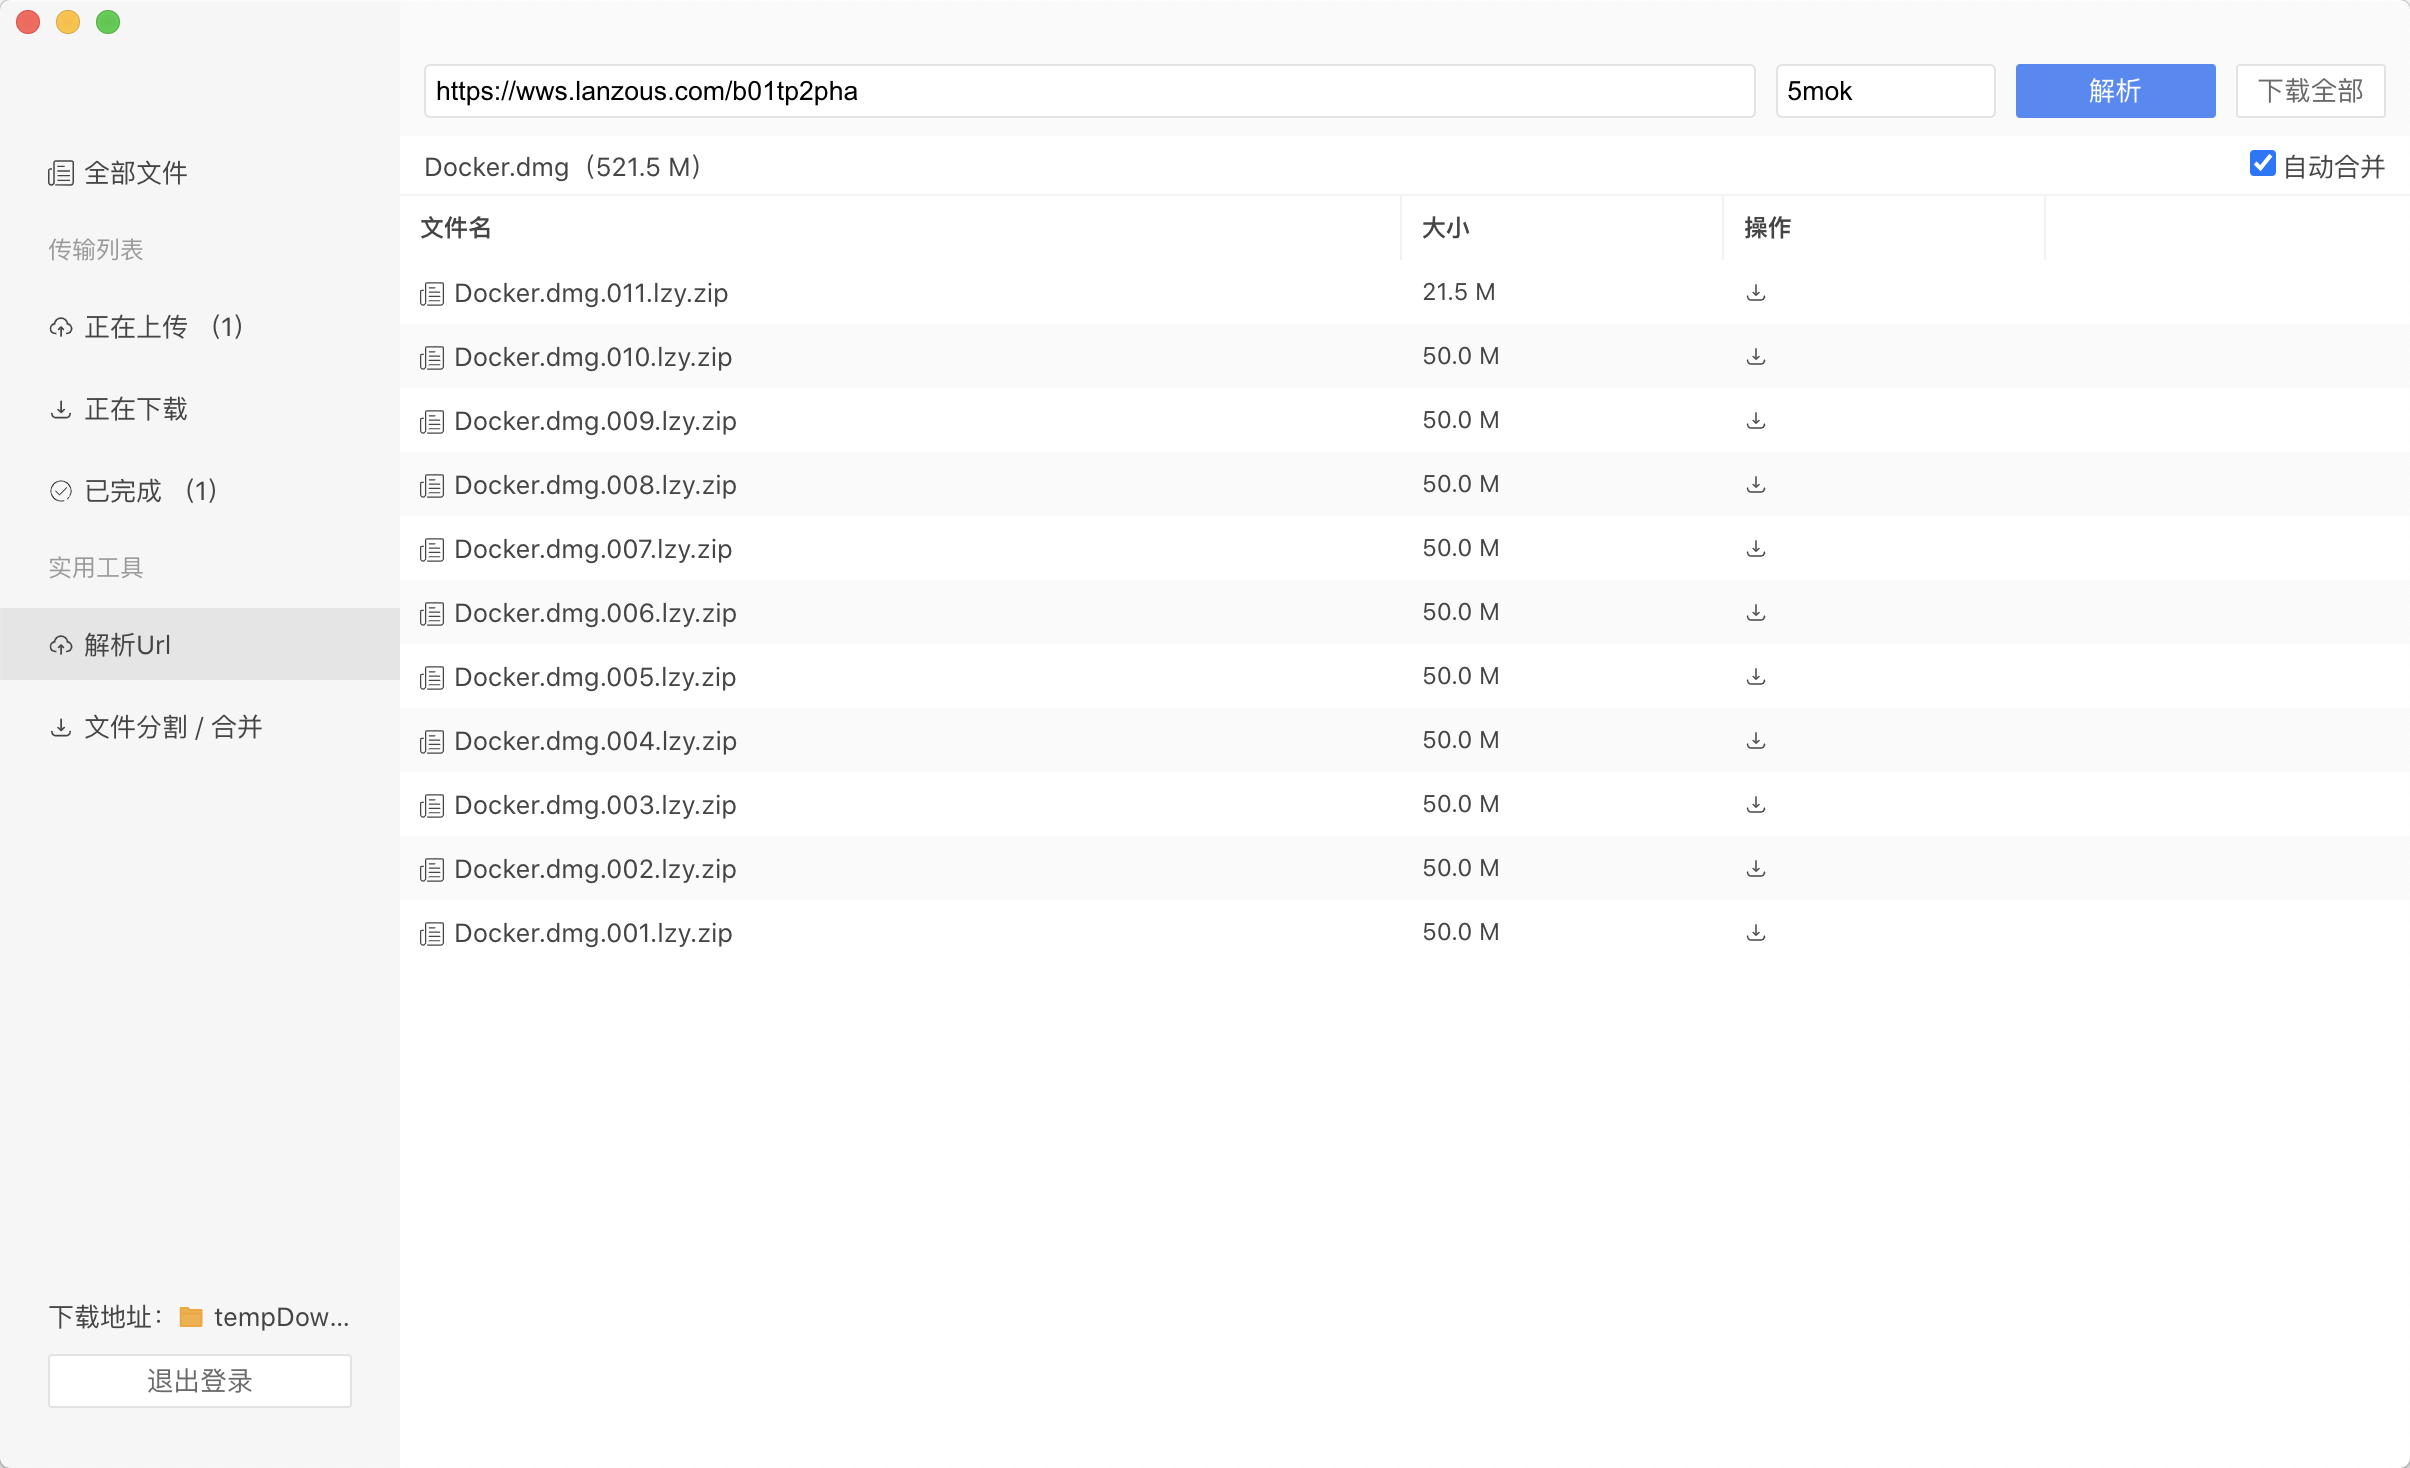Click the 5mok password input field

1884,91
